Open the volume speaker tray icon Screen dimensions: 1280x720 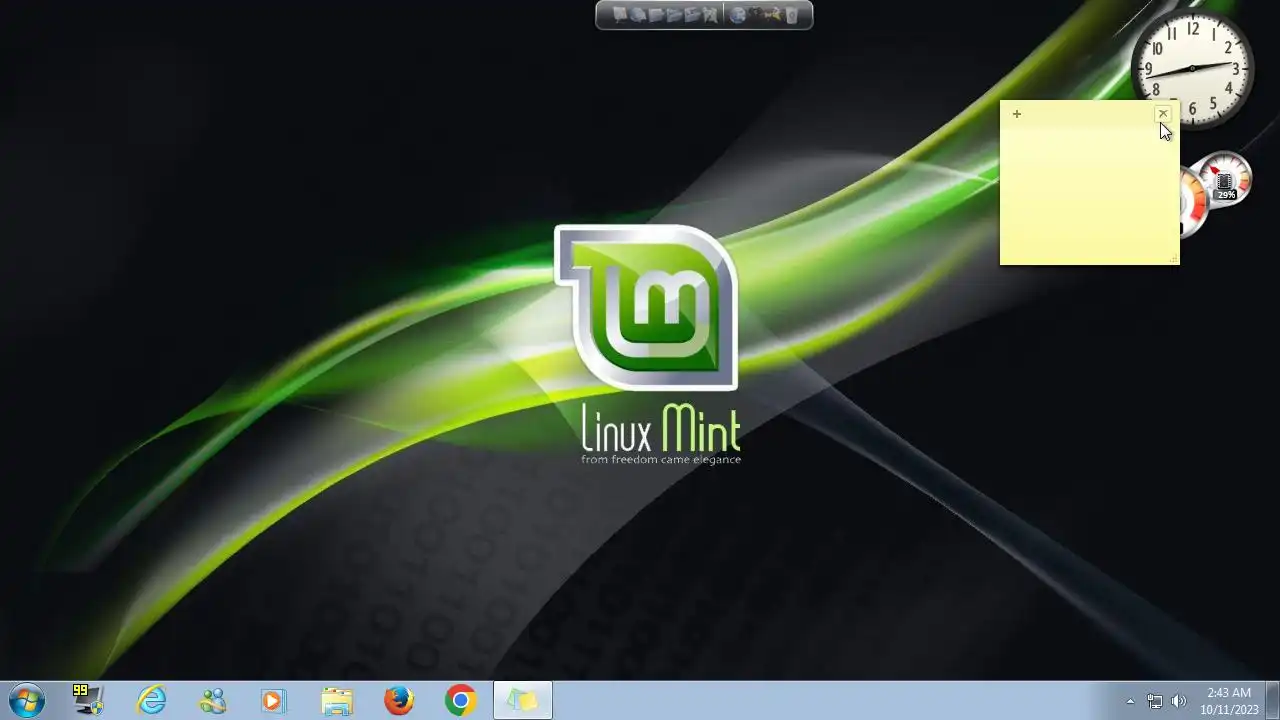click(x=1179, y=701)
